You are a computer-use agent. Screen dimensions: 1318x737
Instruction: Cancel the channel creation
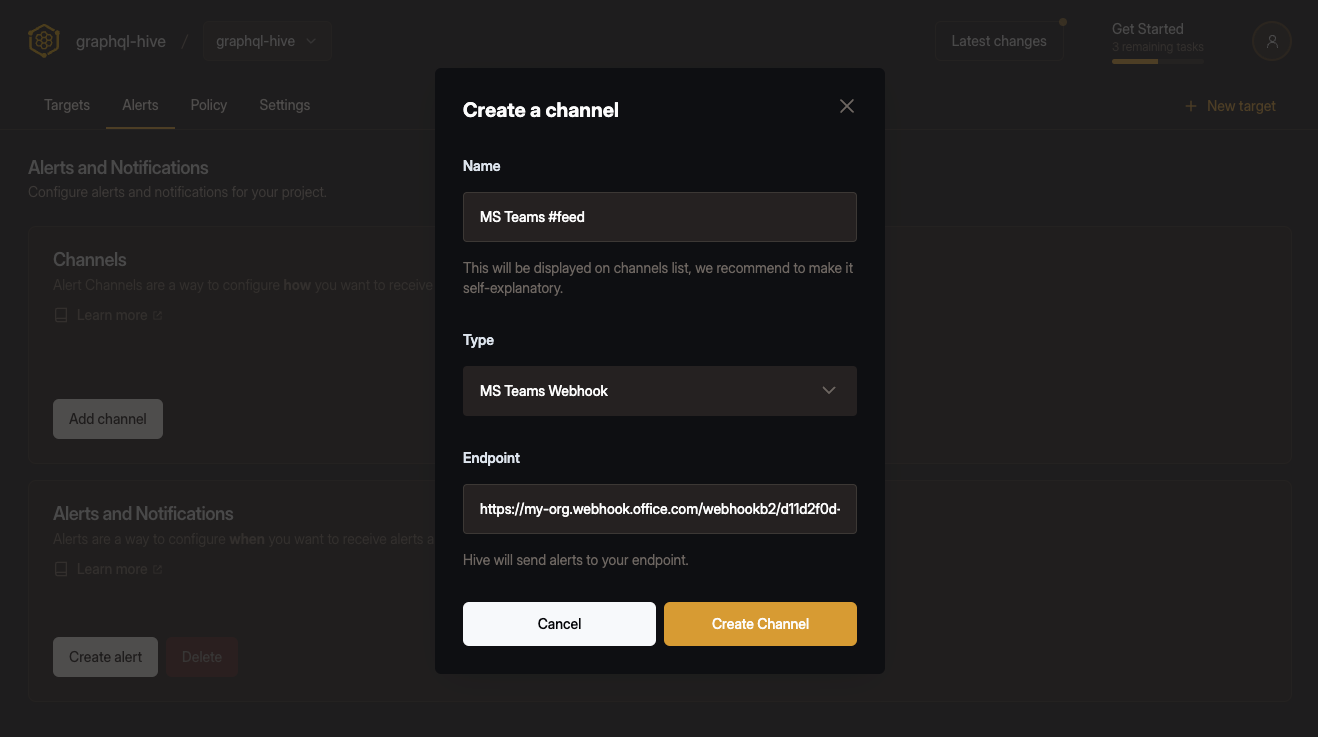558,623
